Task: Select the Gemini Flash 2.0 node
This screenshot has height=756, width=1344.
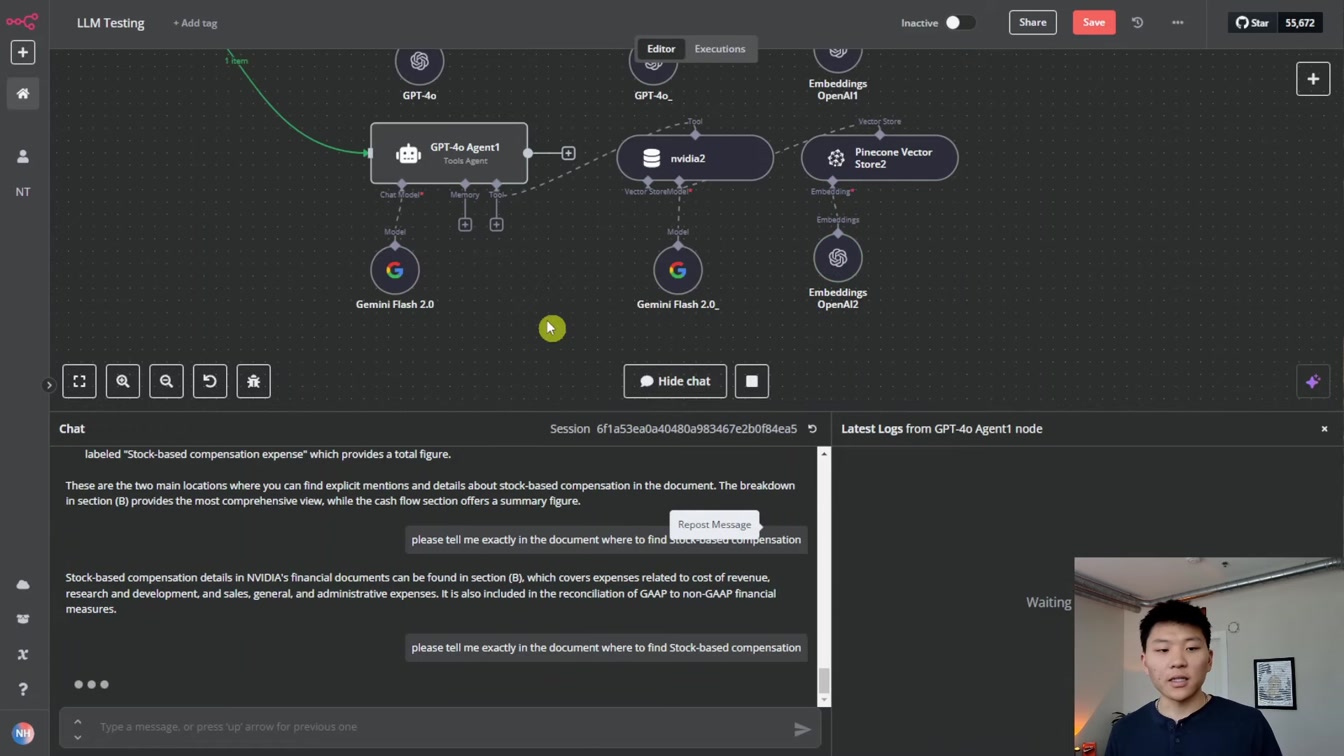Action: pyautogui.click(x=395, y=270)
